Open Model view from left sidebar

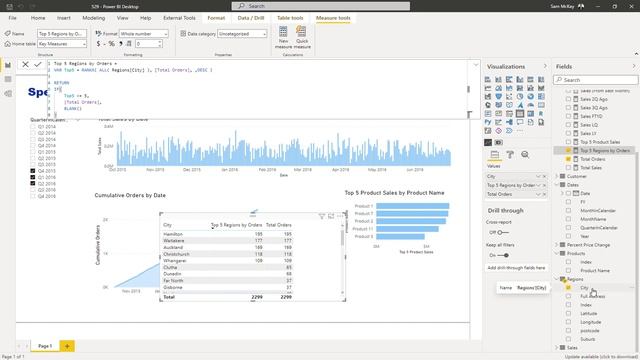click(x=8, y=93)
